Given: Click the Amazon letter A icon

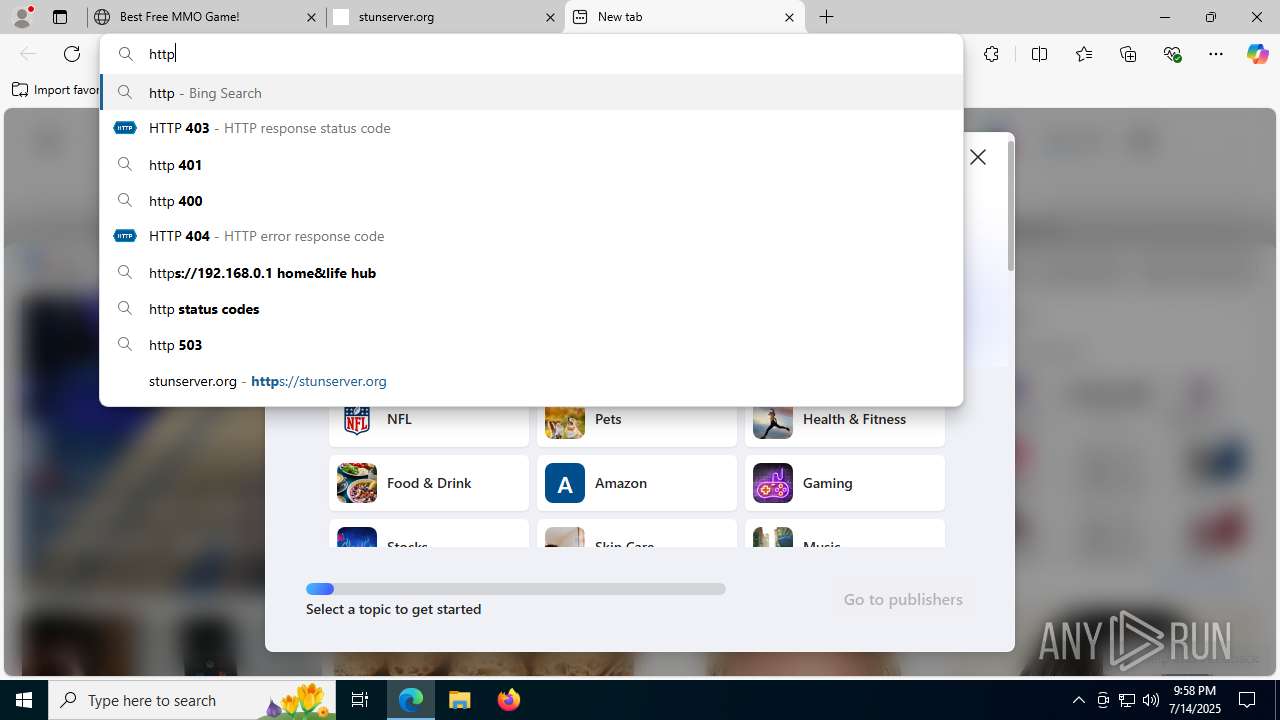Looking at the screenshot, I should point(565,483).
